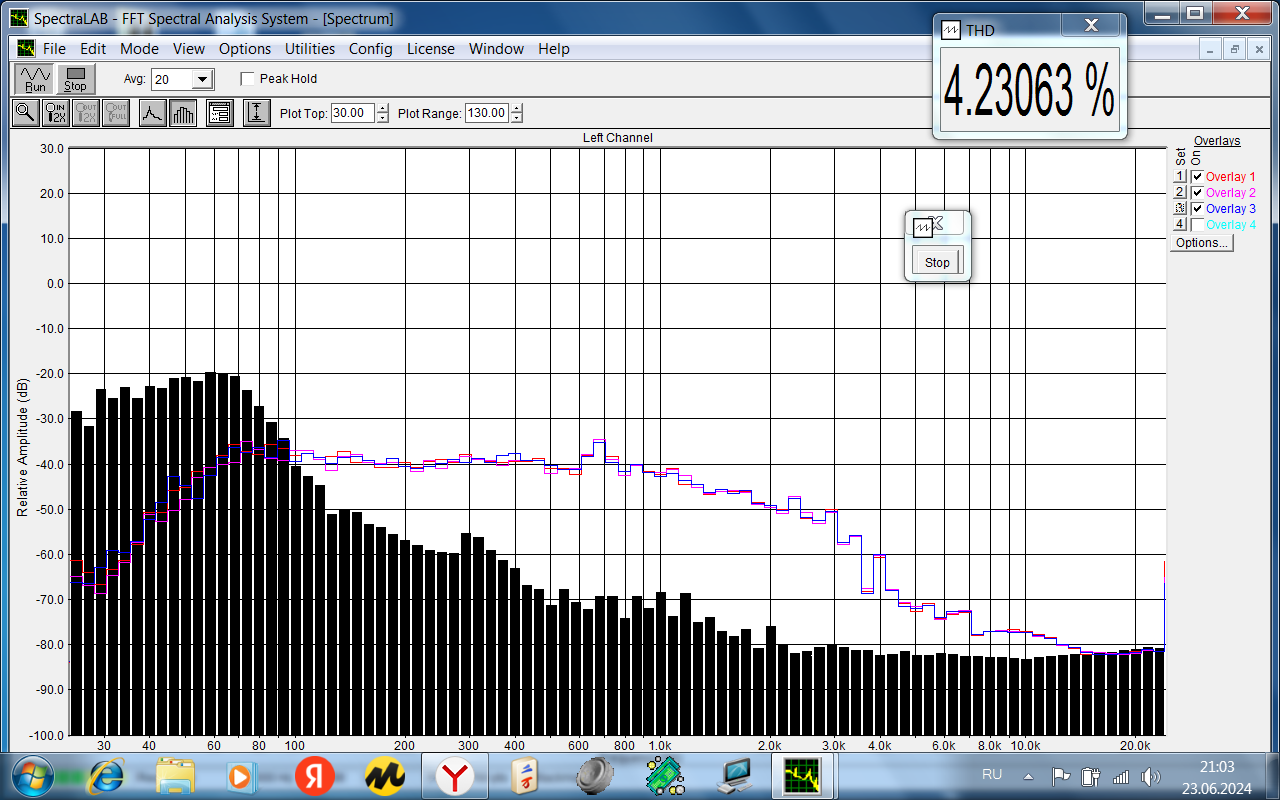
Task: Click overlay Set button 2
Action: pyautogui.click(x=1180, y=193)
